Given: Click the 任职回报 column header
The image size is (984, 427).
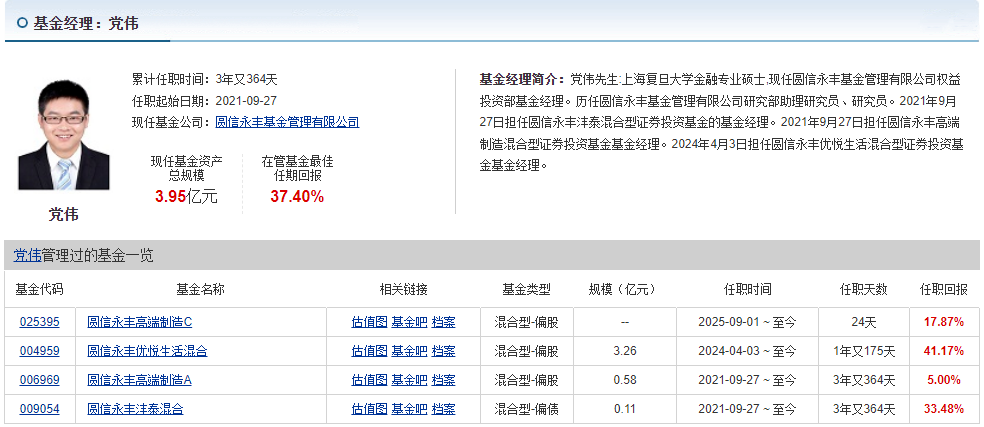Looking at the screenshot, I should [x=944, y=289].
